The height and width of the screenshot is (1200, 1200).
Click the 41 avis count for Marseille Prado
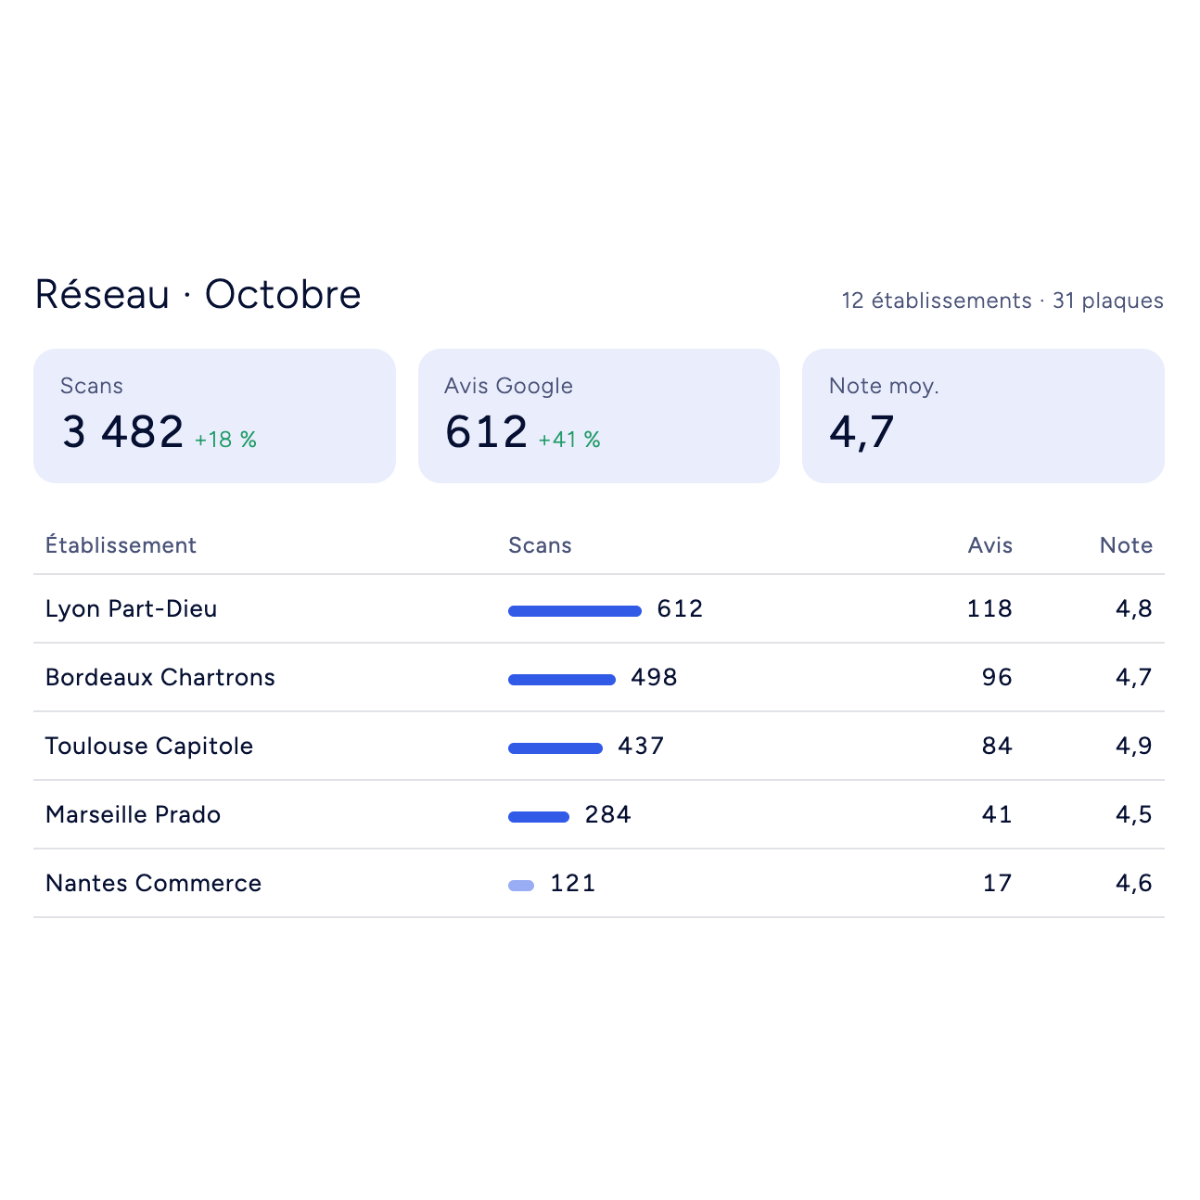997,815
